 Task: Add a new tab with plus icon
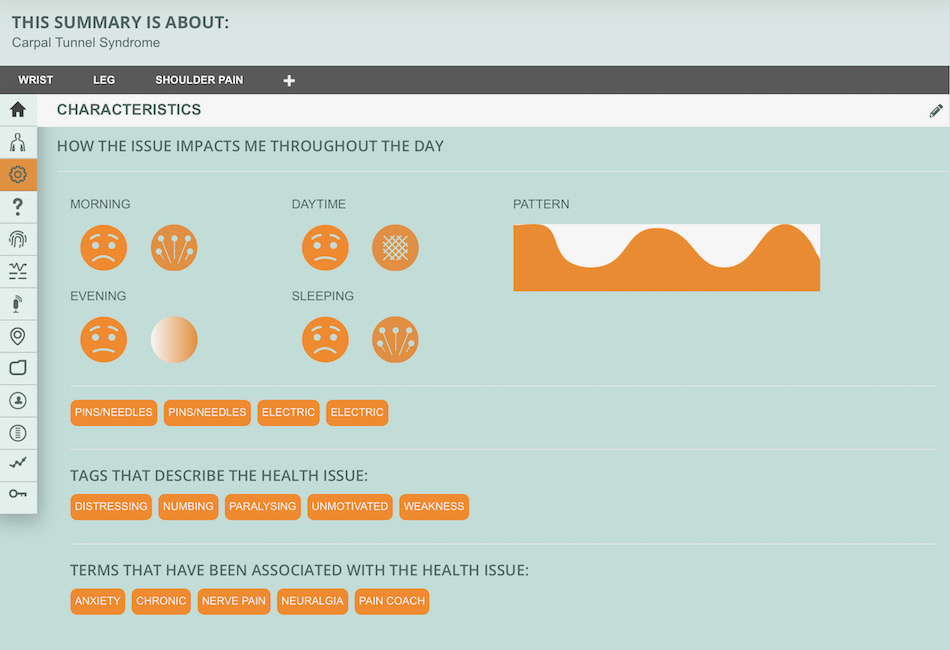click(289, 81)
